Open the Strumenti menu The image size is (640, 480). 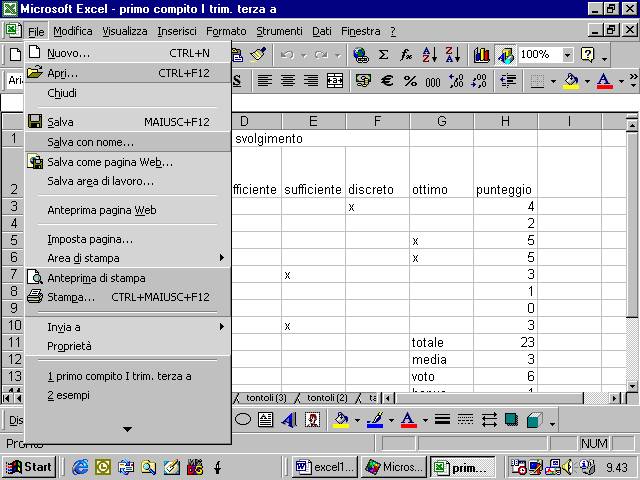click(x=279, y=31)
